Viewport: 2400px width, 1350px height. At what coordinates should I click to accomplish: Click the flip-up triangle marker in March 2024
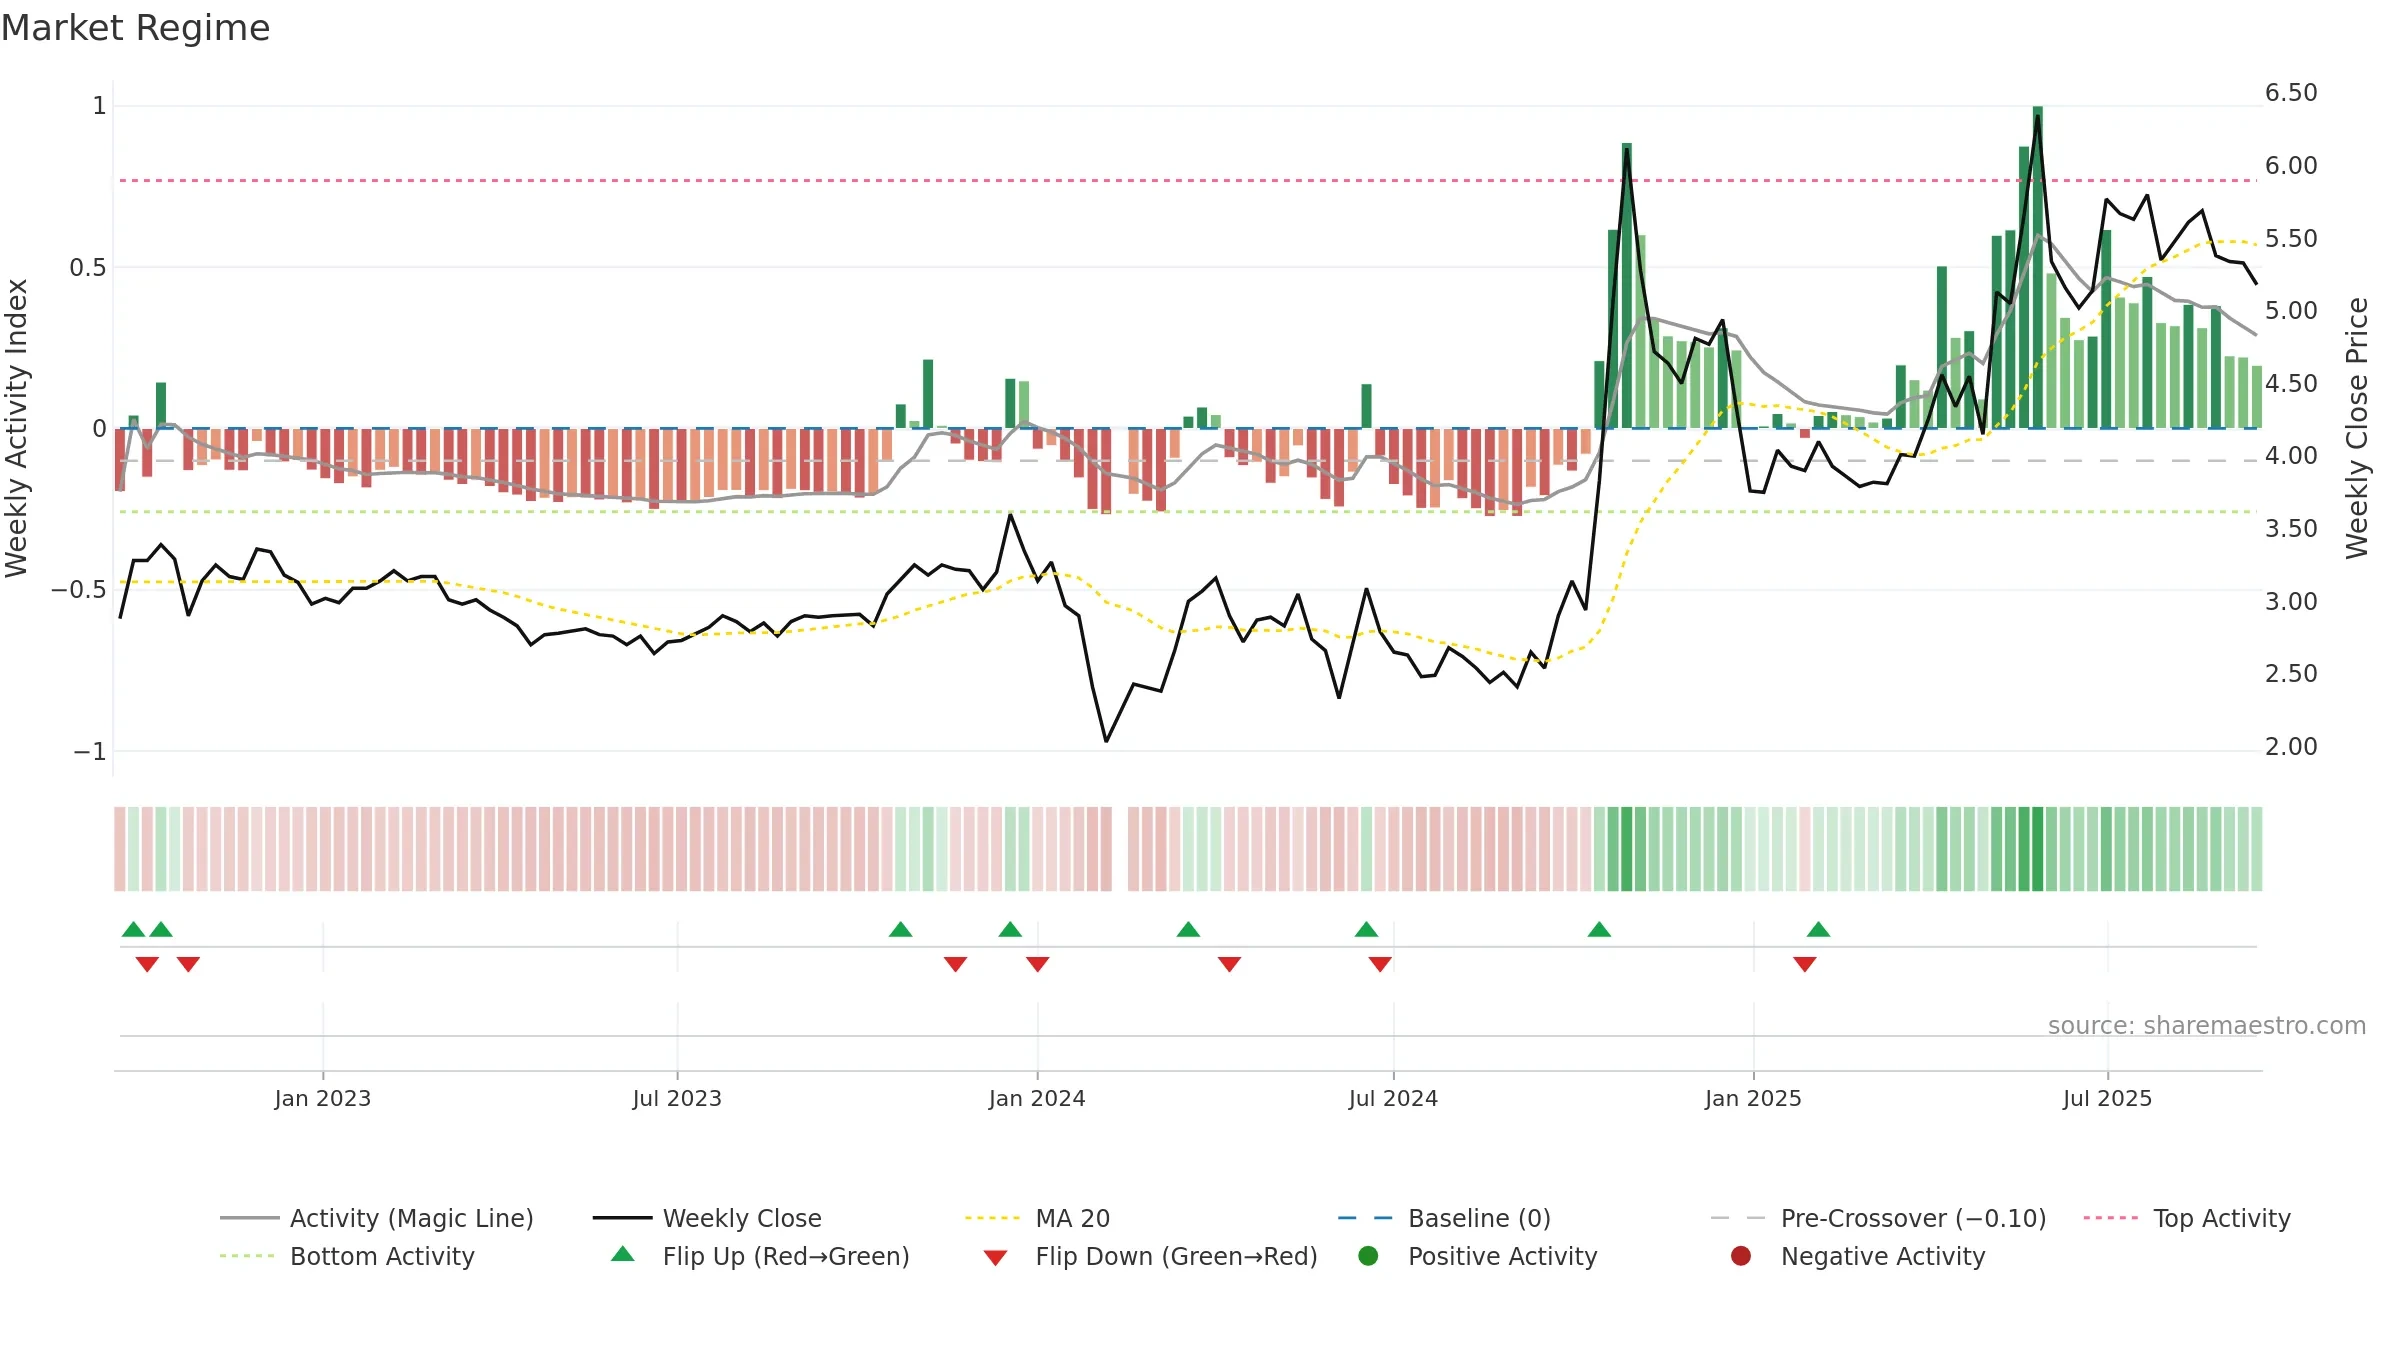tap(1188, 930)
